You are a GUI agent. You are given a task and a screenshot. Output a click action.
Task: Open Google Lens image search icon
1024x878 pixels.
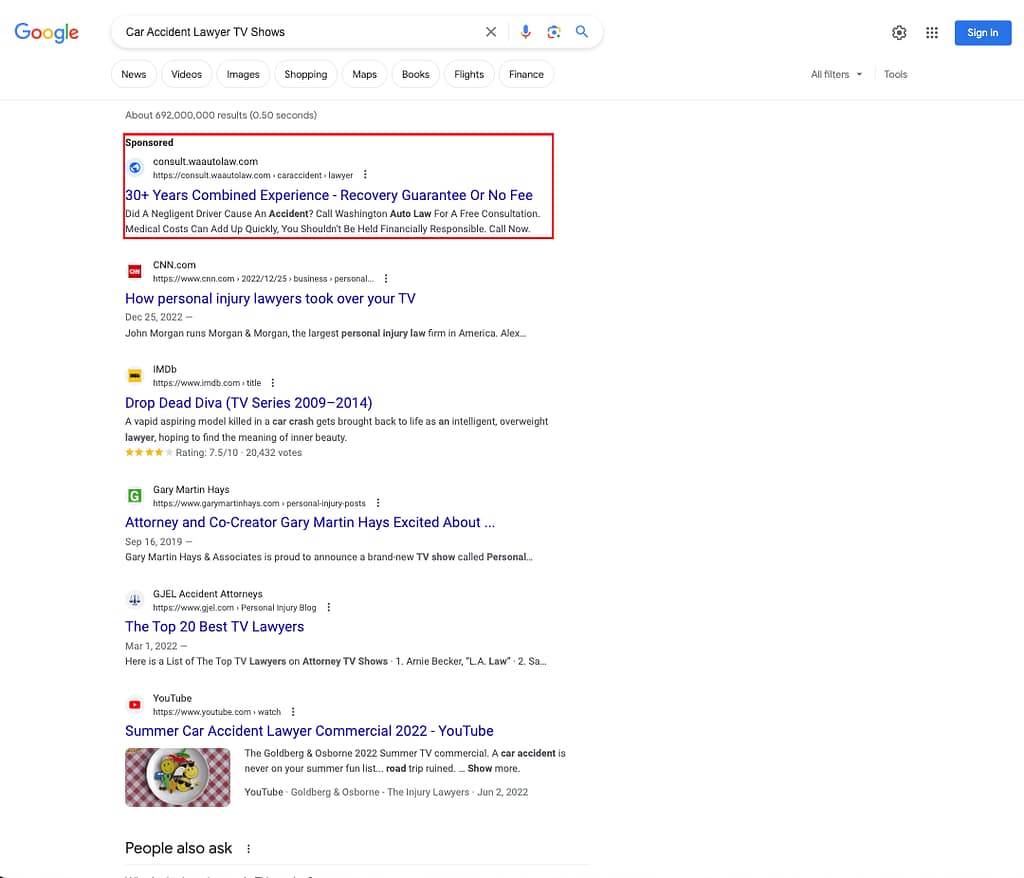pyautogui.click(x=554, y=32)
